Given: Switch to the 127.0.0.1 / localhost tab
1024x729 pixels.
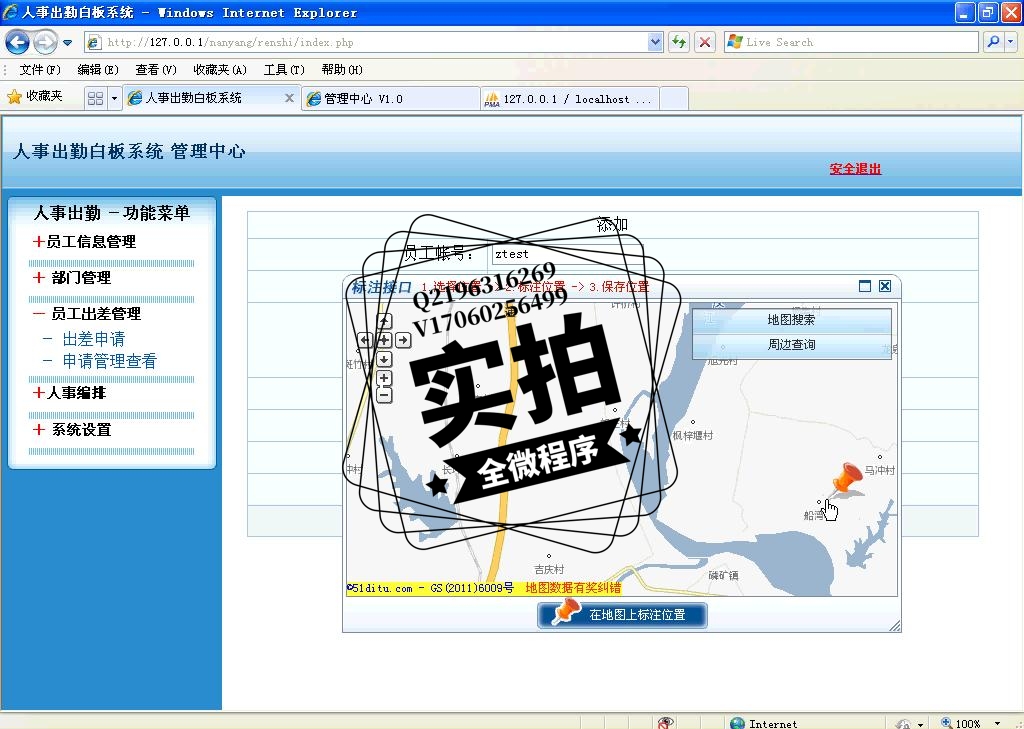Looking at the screenshot, I should tap(570, 99).
